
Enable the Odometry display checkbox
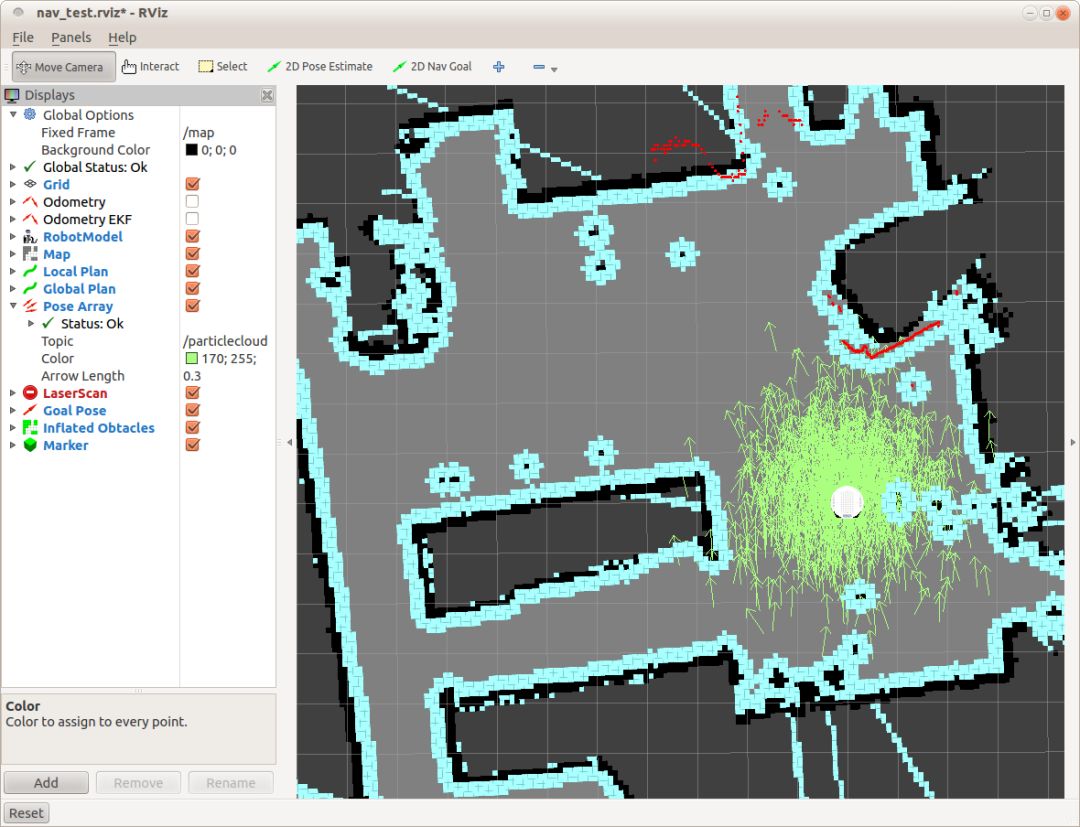point(192,202)
